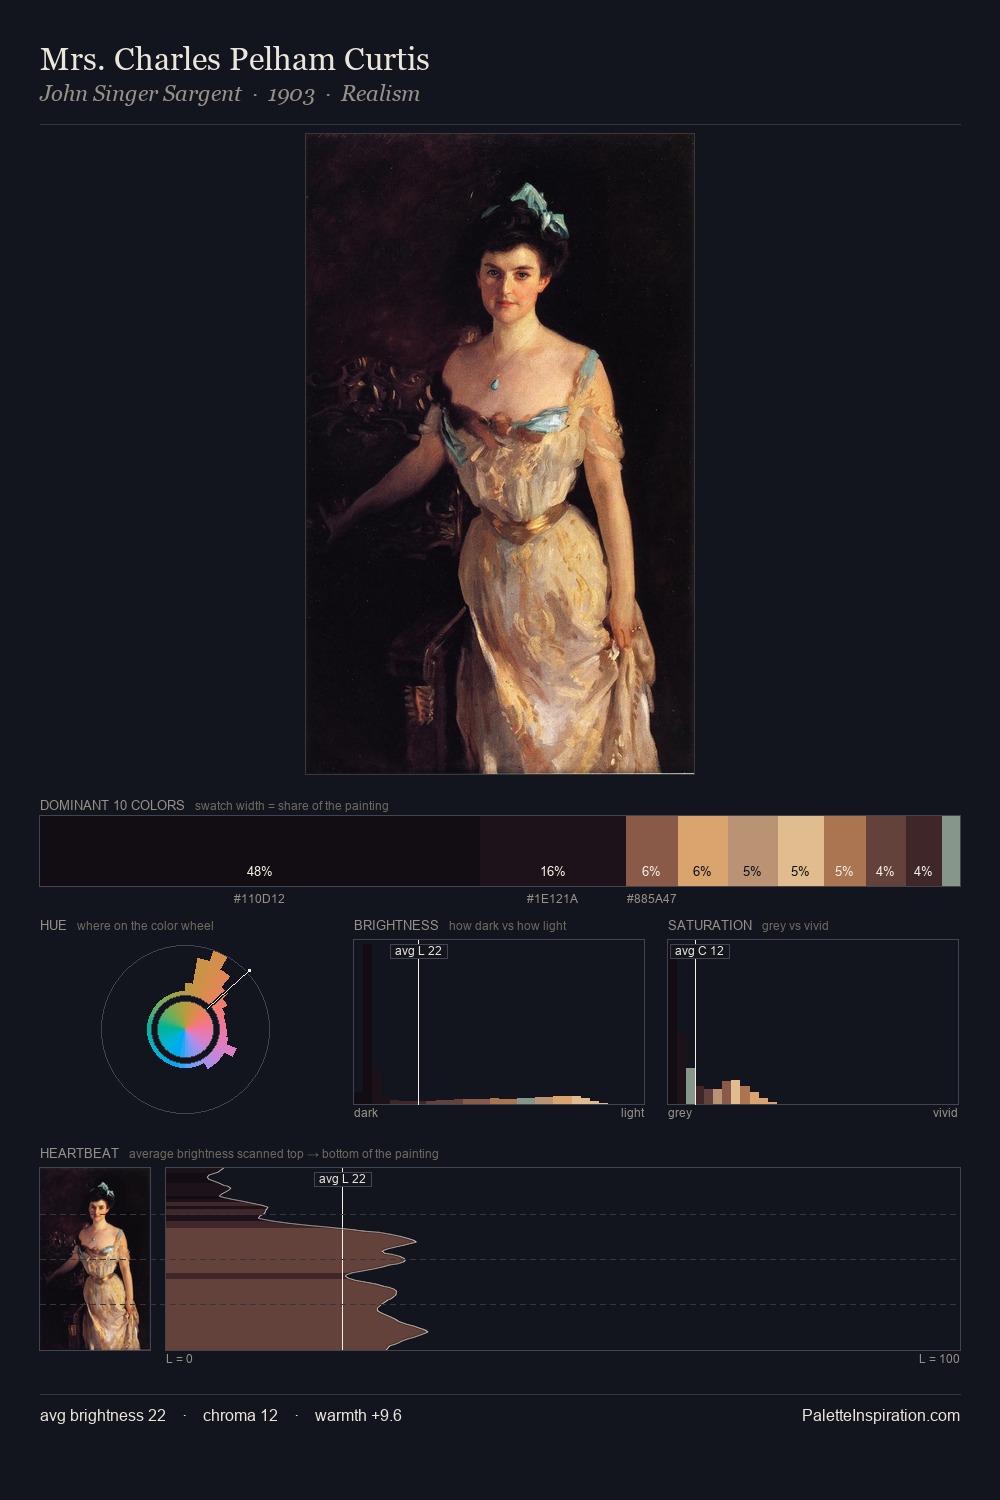The width and height of the screenshot is (1000, 1500).
Task: Click the L = 100 axis label
Action: coord(939,1359)
